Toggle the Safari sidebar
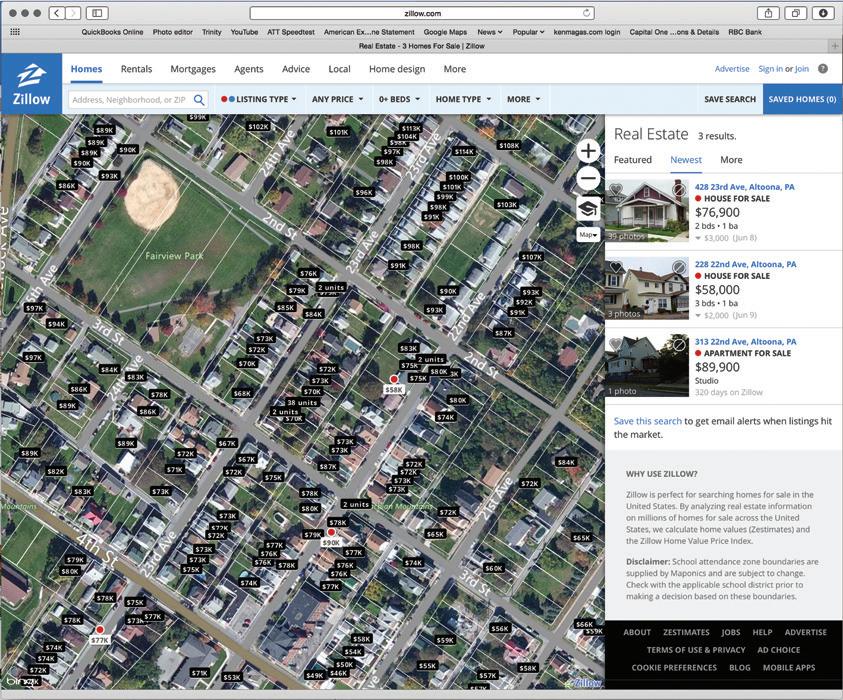 click(97, 13)
